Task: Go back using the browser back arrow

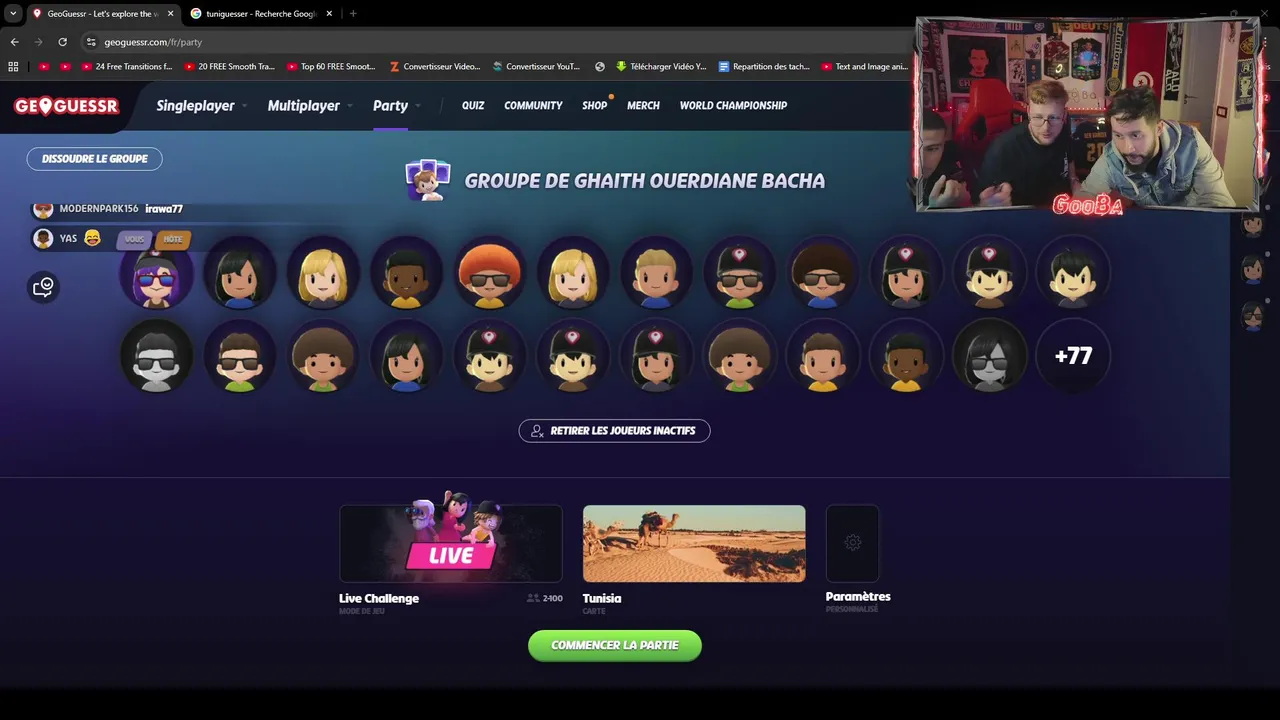Action: point(14,42)
